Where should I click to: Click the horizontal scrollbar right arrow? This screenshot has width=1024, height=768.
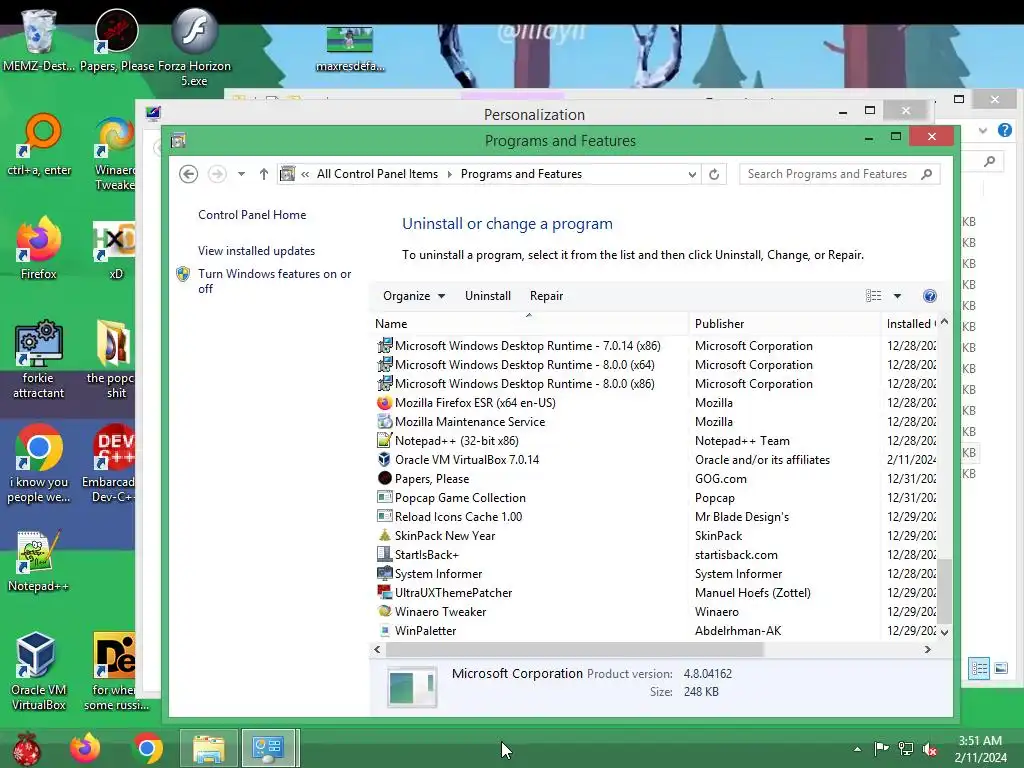(927, 650)
